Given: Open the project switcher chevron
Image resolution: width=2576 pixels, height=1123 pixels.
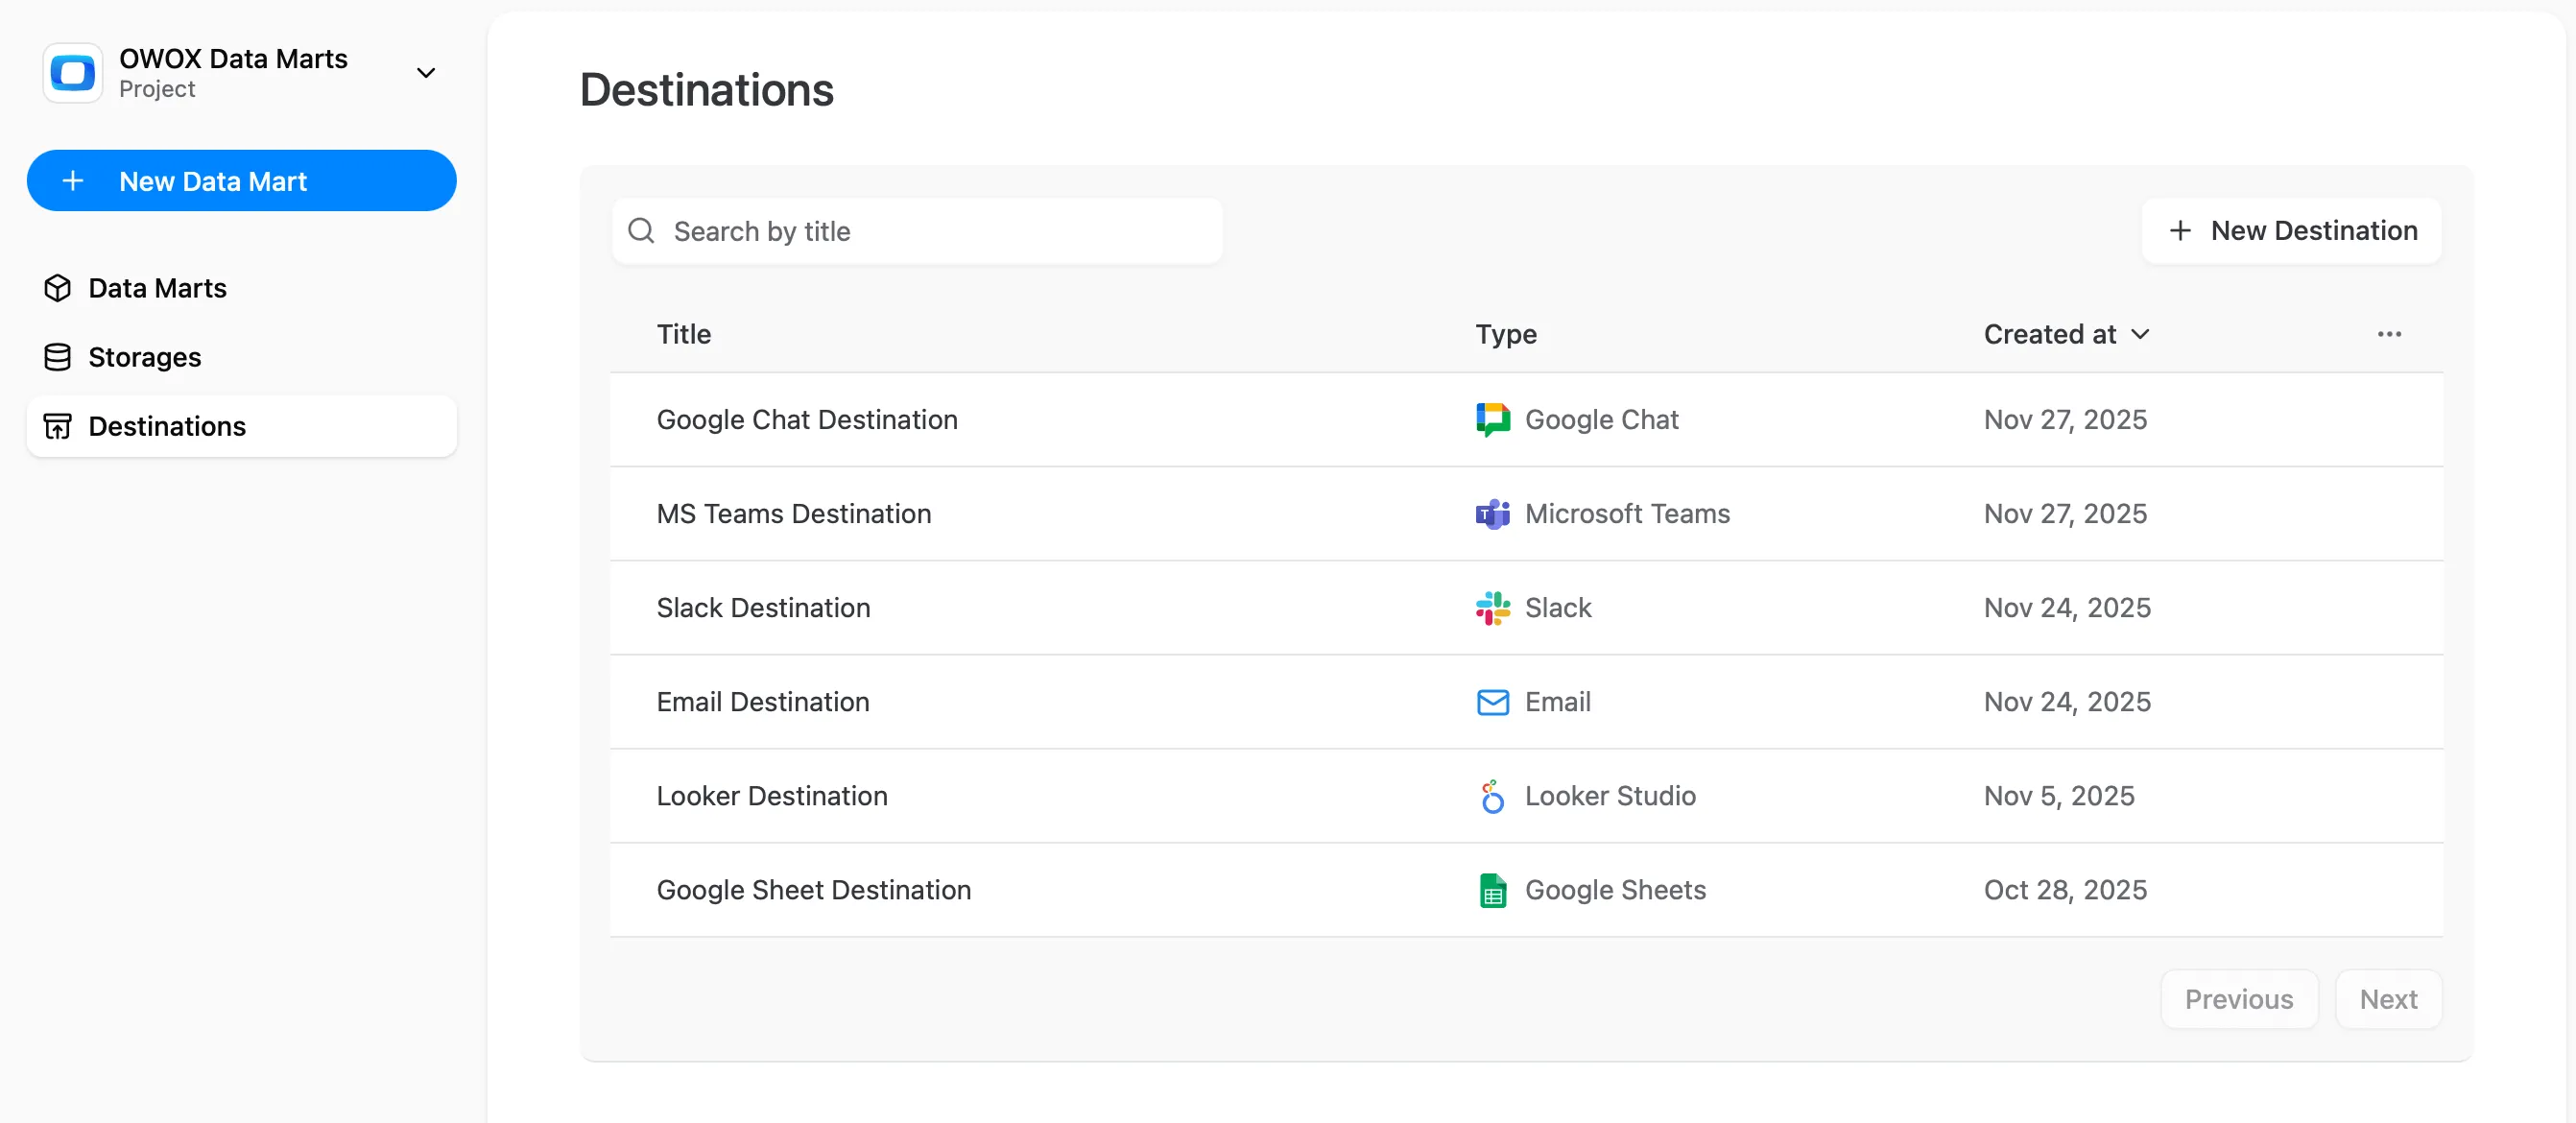Looking at the screenshot, I should point(426,73).
